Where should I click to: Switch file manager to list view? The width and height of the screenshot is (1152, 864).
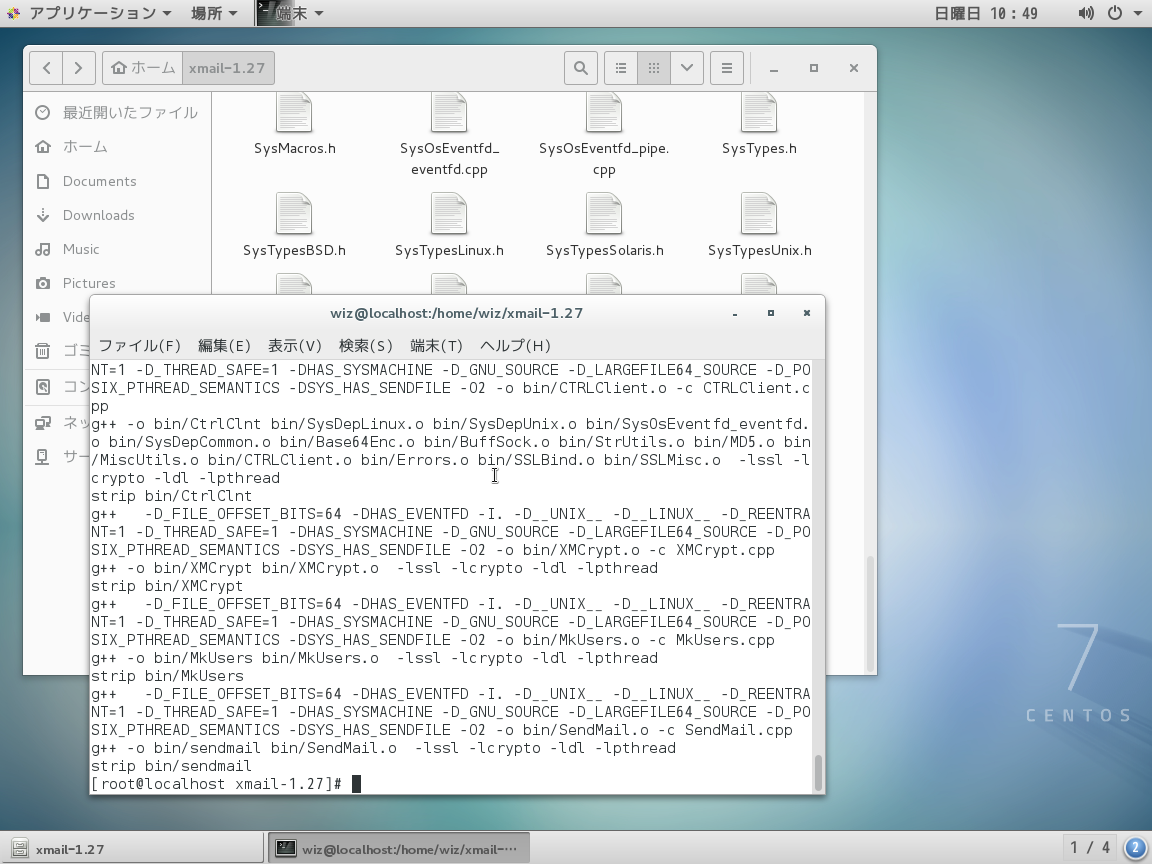click(x=621, y=68)
